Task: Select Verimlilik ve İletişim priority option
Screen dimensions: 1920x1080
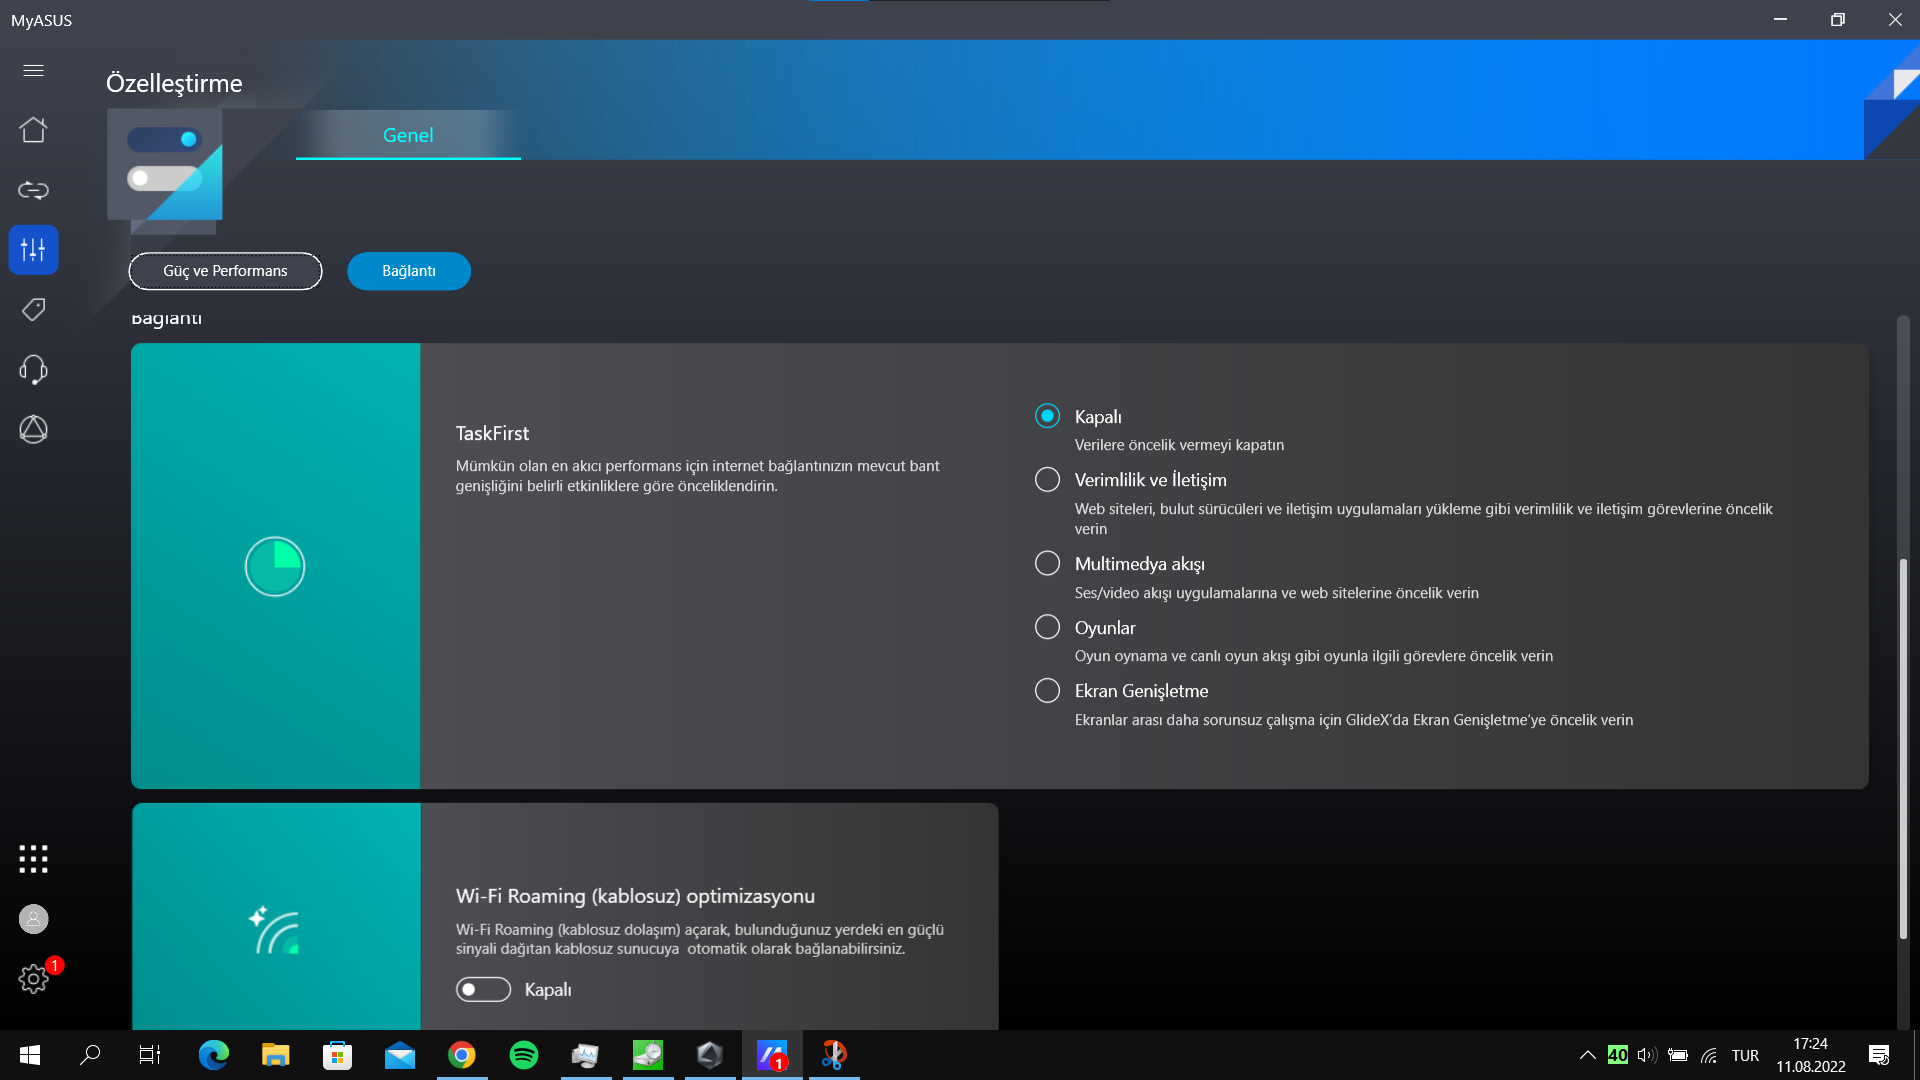Action: [1047, 480]
